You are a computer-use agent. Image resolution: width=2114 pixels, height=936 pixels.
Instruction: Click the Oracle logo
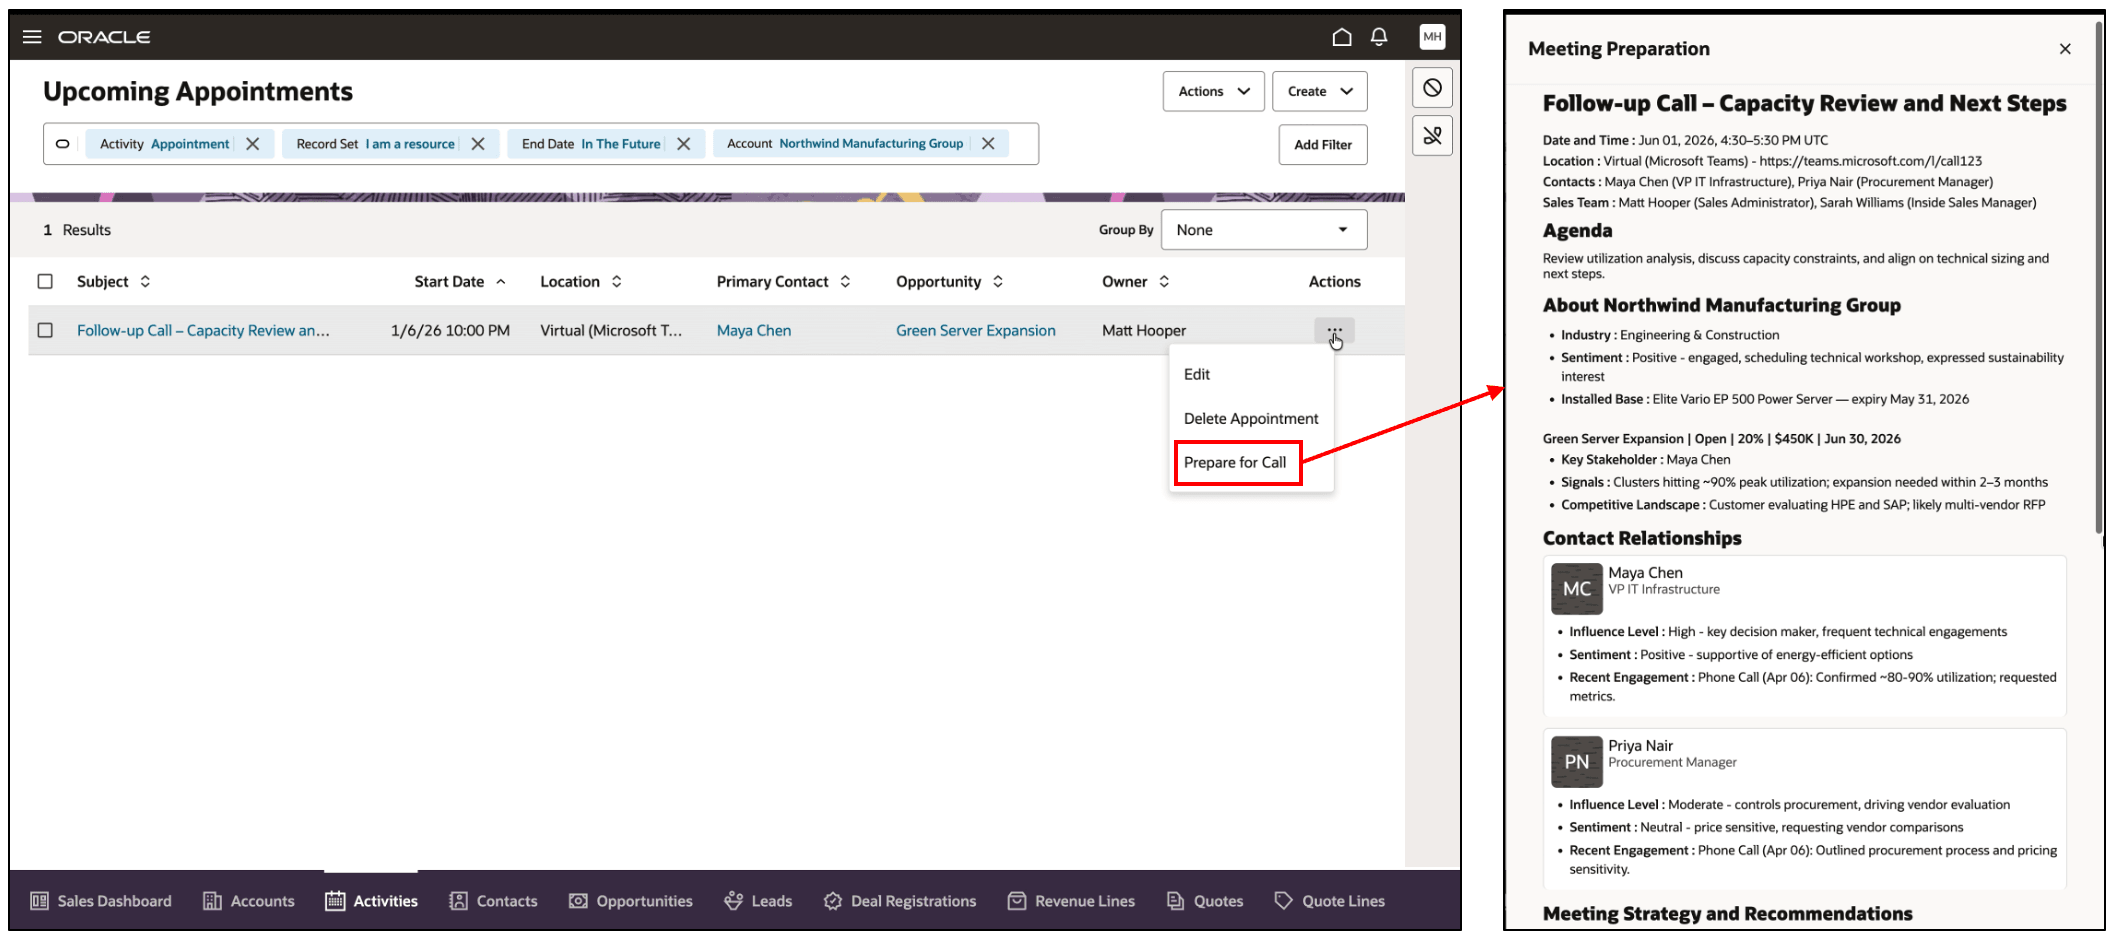point(104,37)
